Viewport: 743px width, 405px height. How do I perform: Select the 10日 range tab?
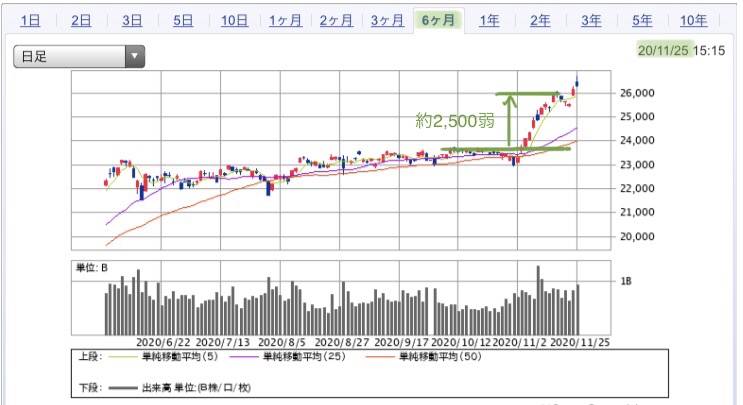tap(235, 20)
